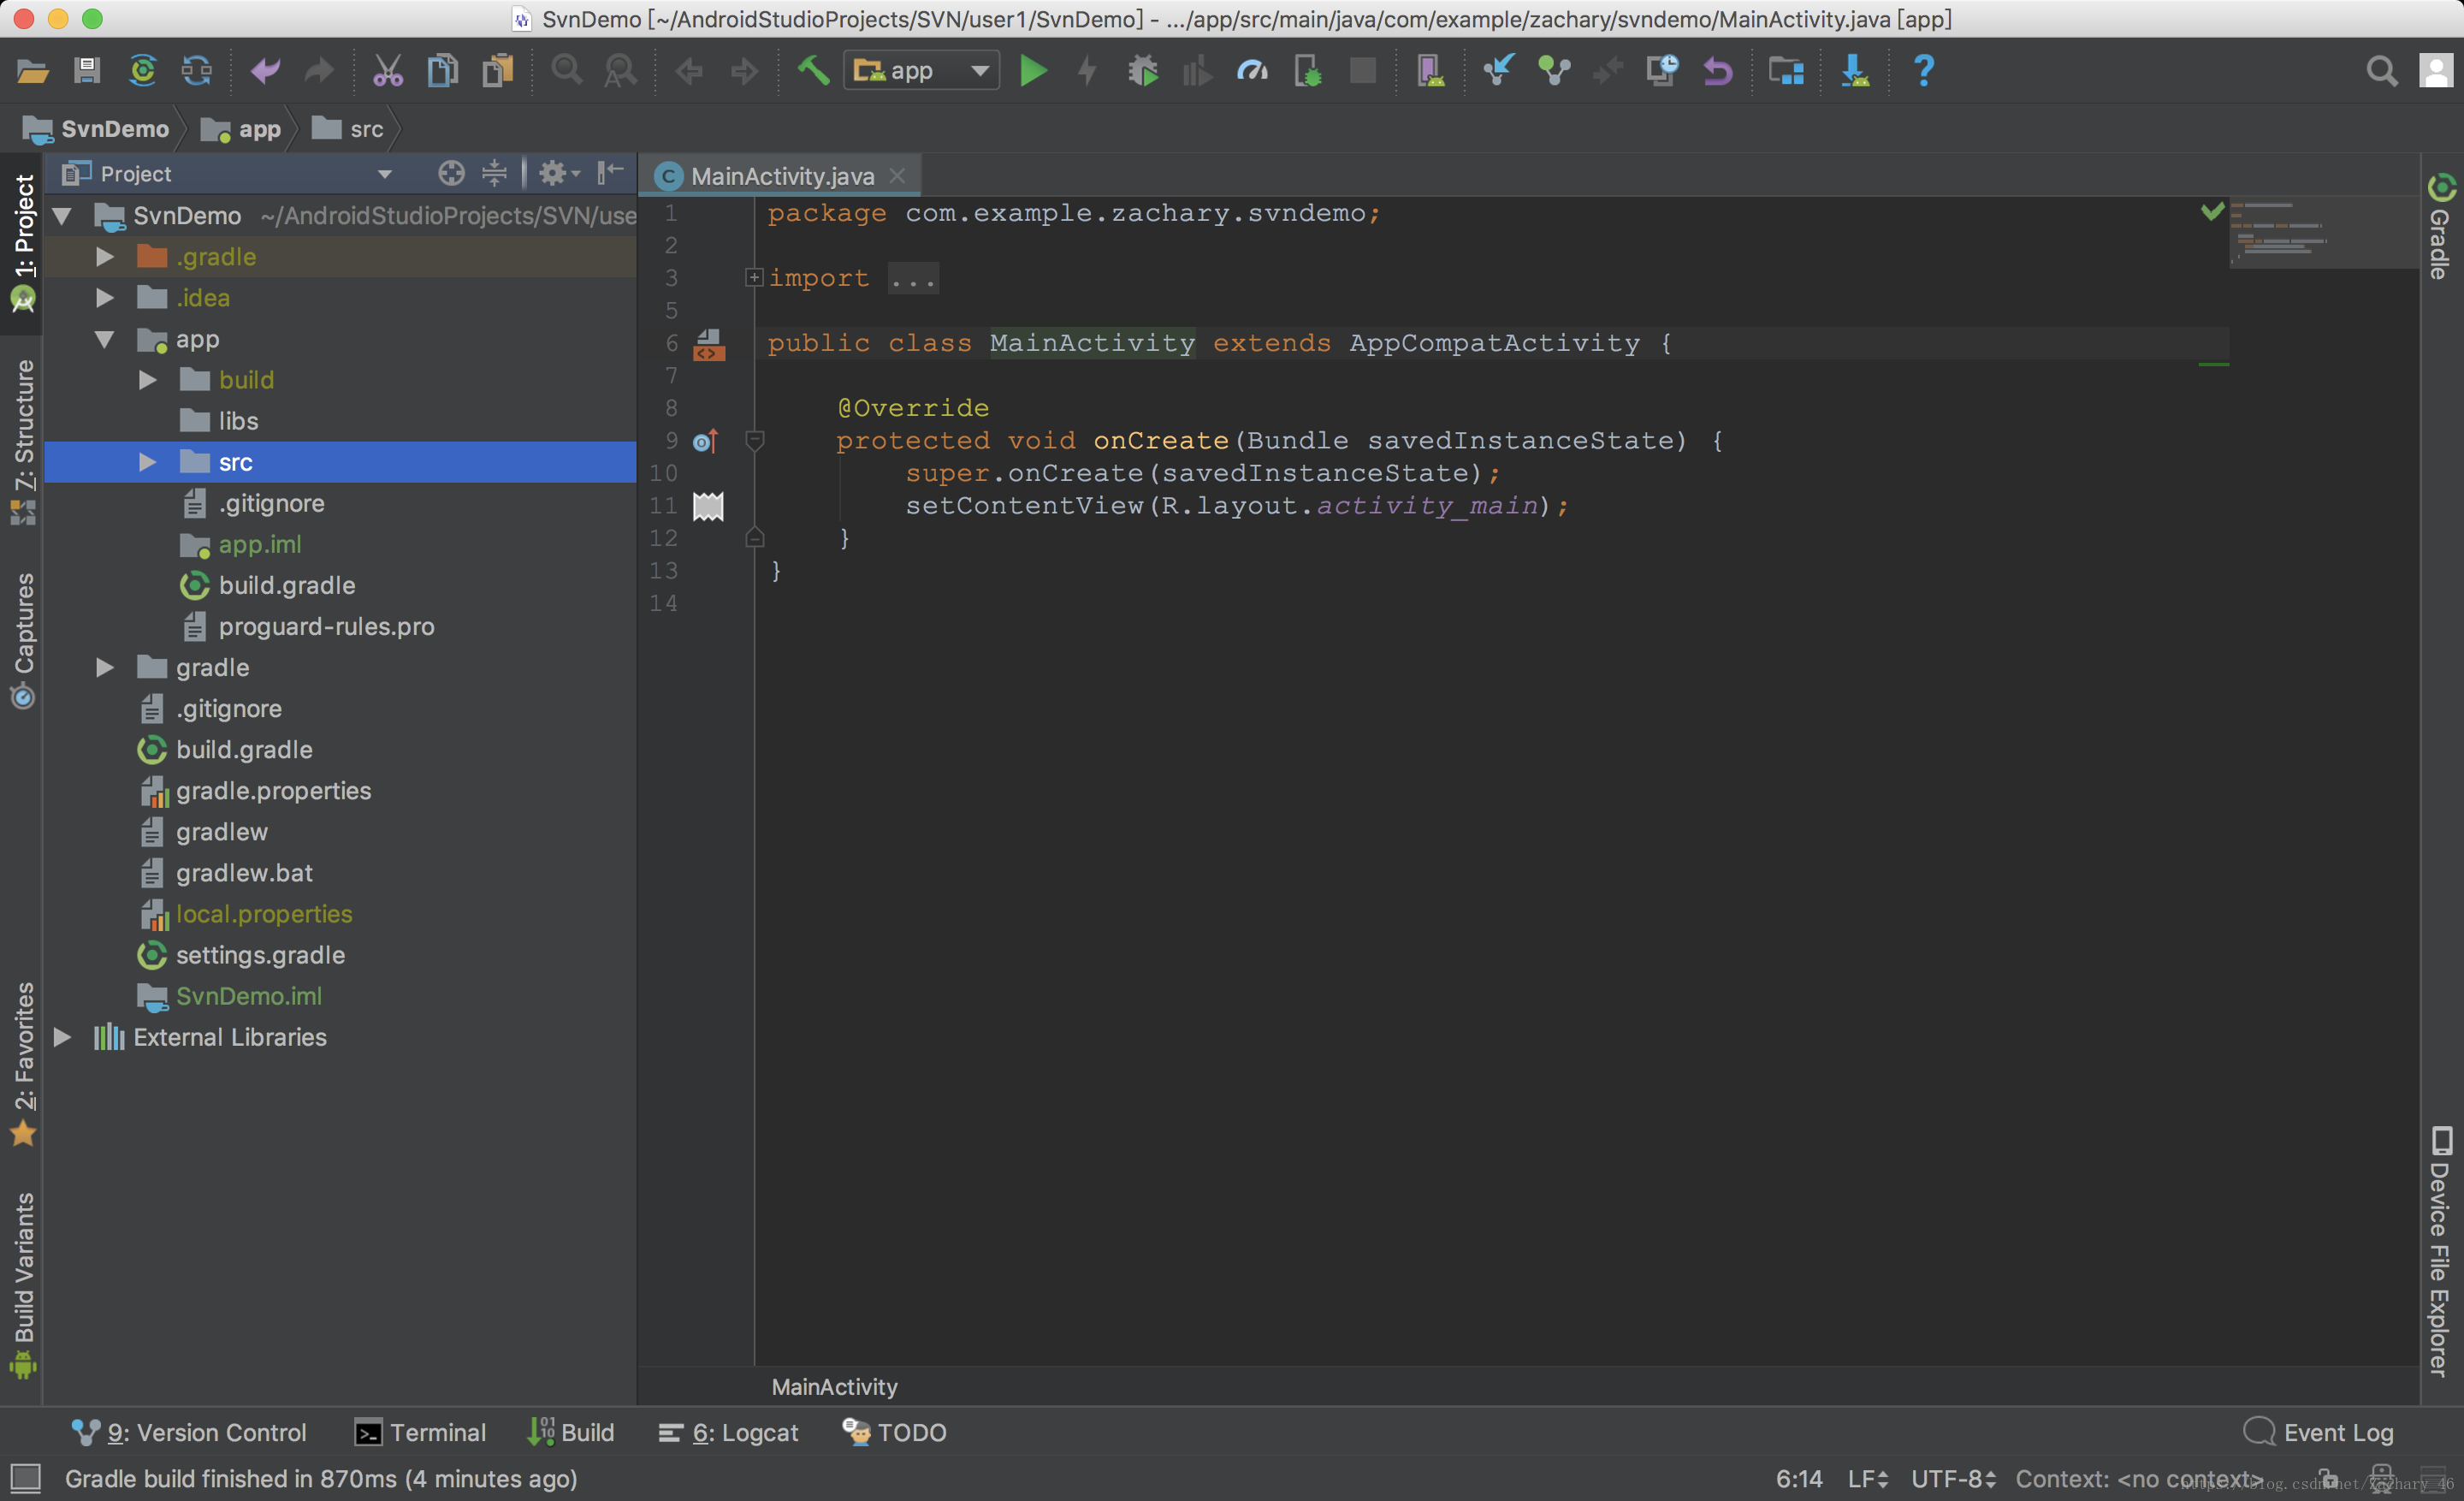Toggle the 1: Project tool window

pos(23,243)
